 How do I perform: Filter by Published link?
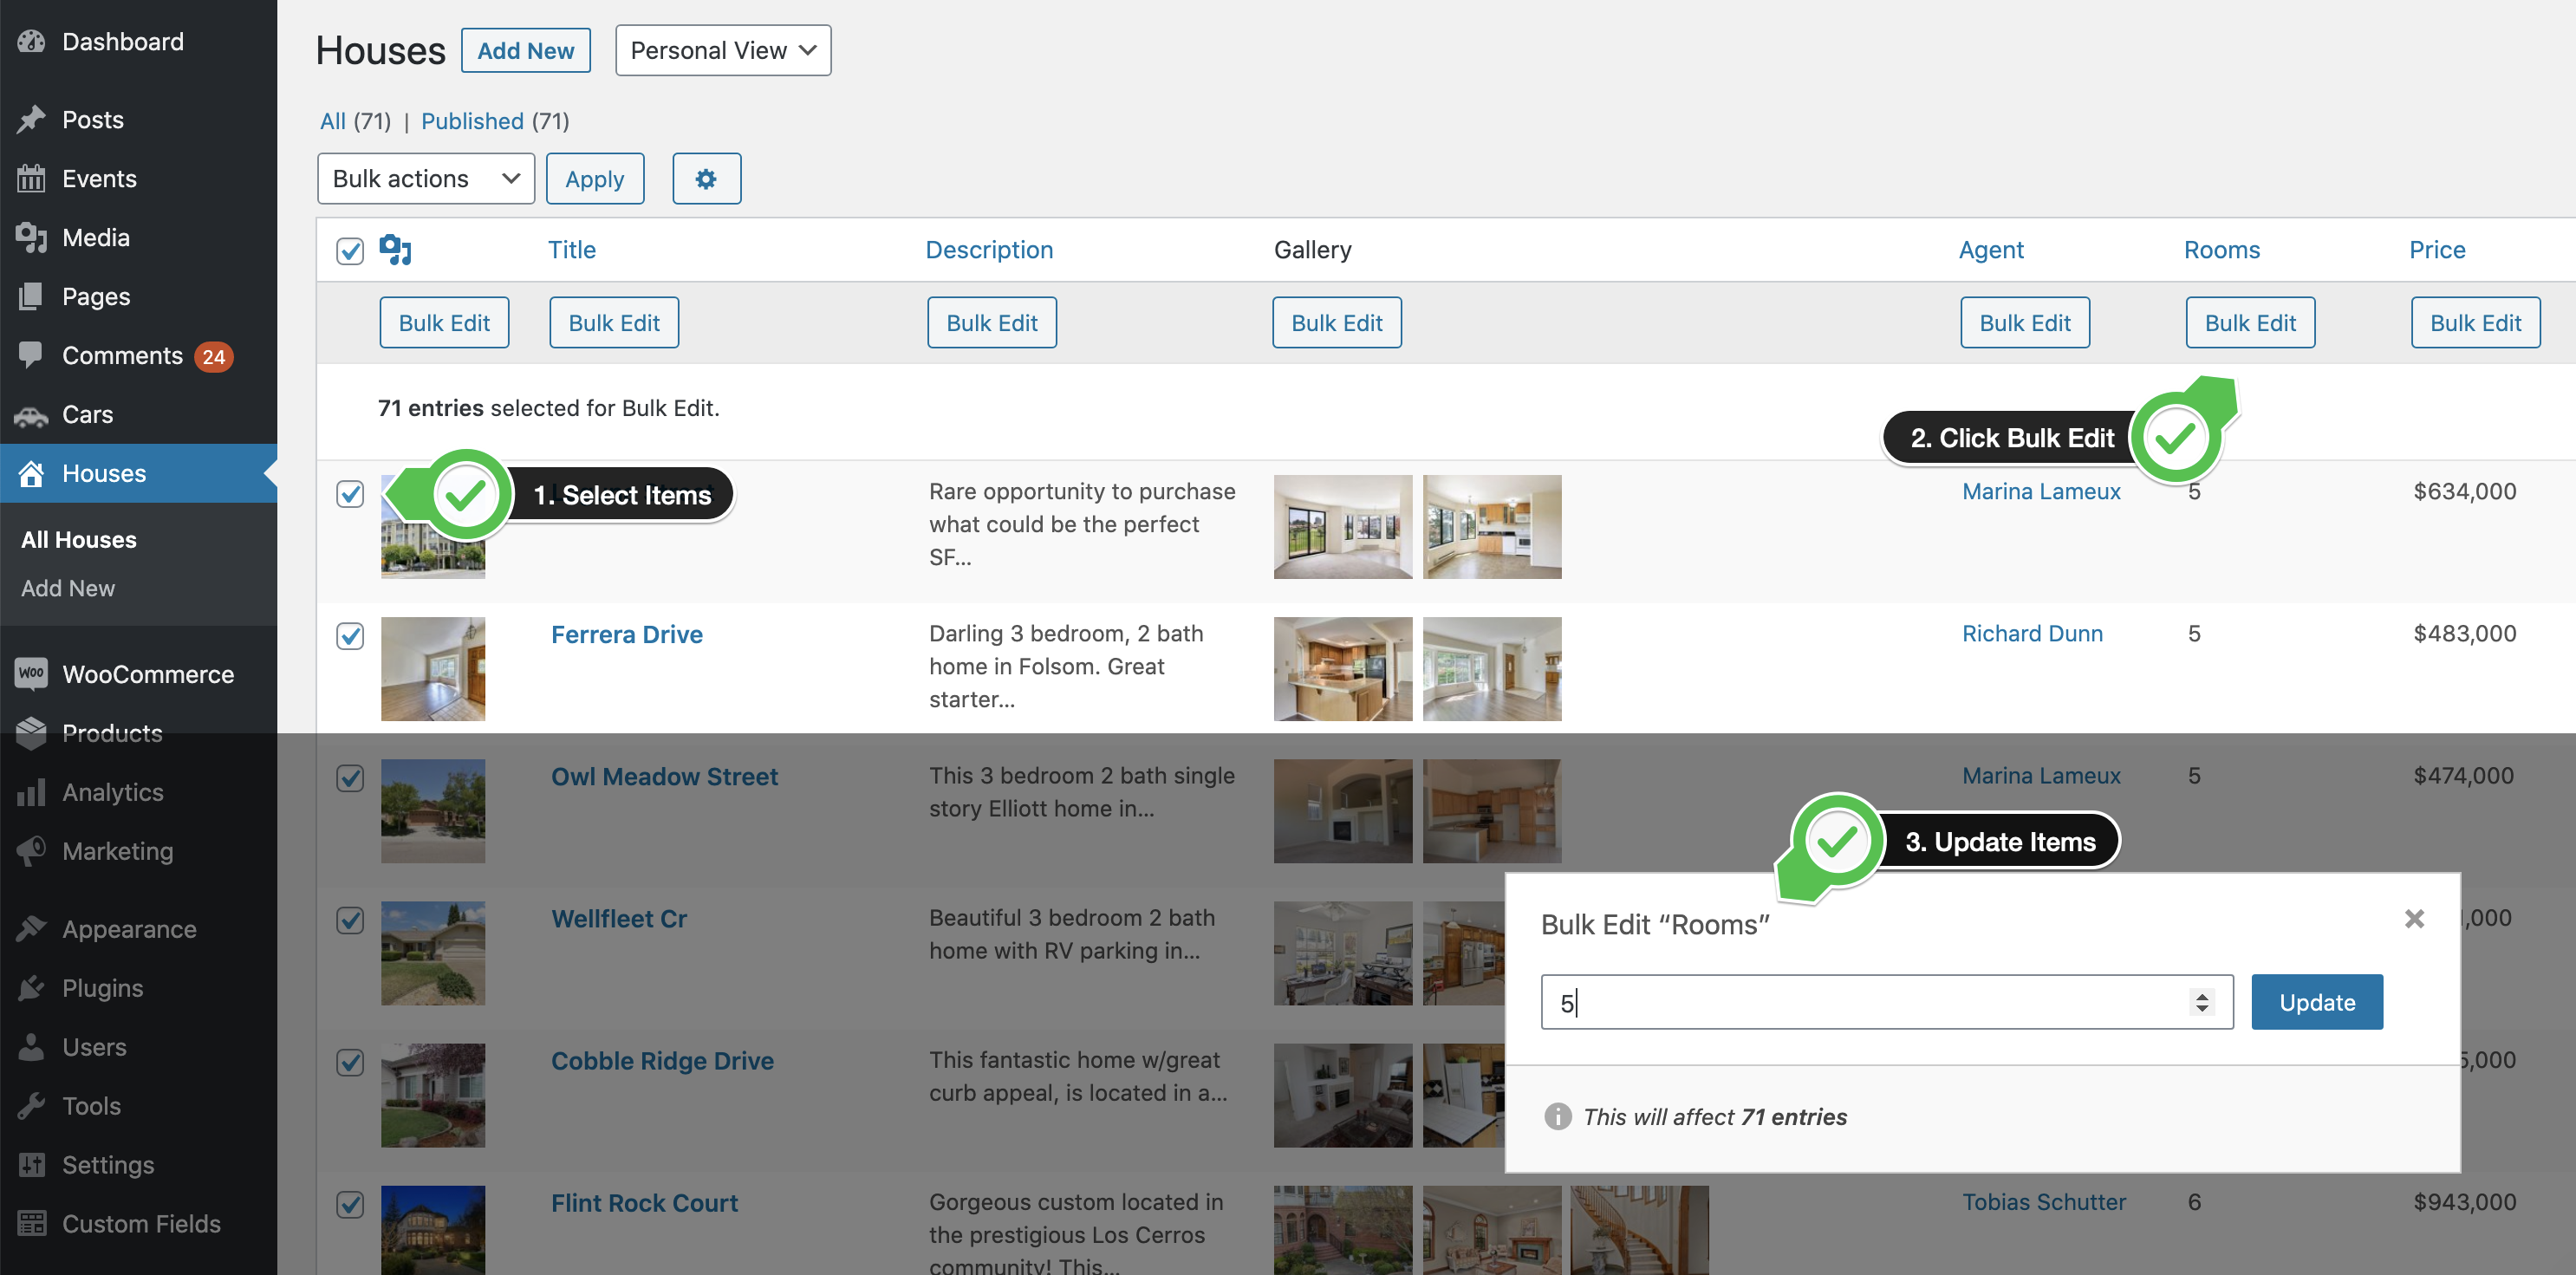[472, 121]
